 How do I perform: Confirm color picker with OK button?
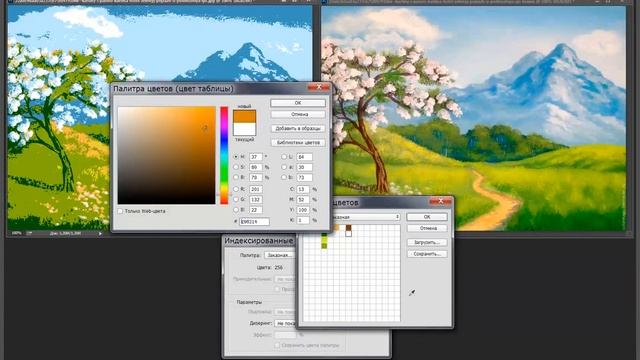(x=298, y=103)
